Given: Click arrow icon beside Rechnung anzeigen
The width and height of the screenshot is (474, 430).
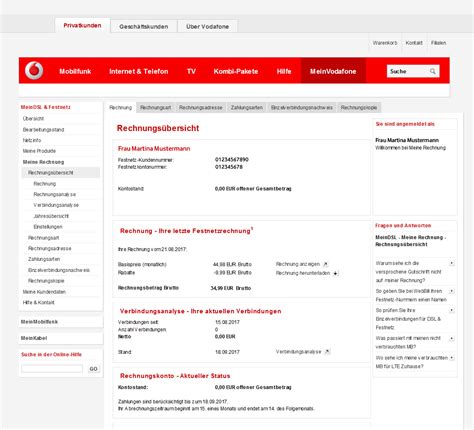Looking at the screenshot, I should point(326,264).
